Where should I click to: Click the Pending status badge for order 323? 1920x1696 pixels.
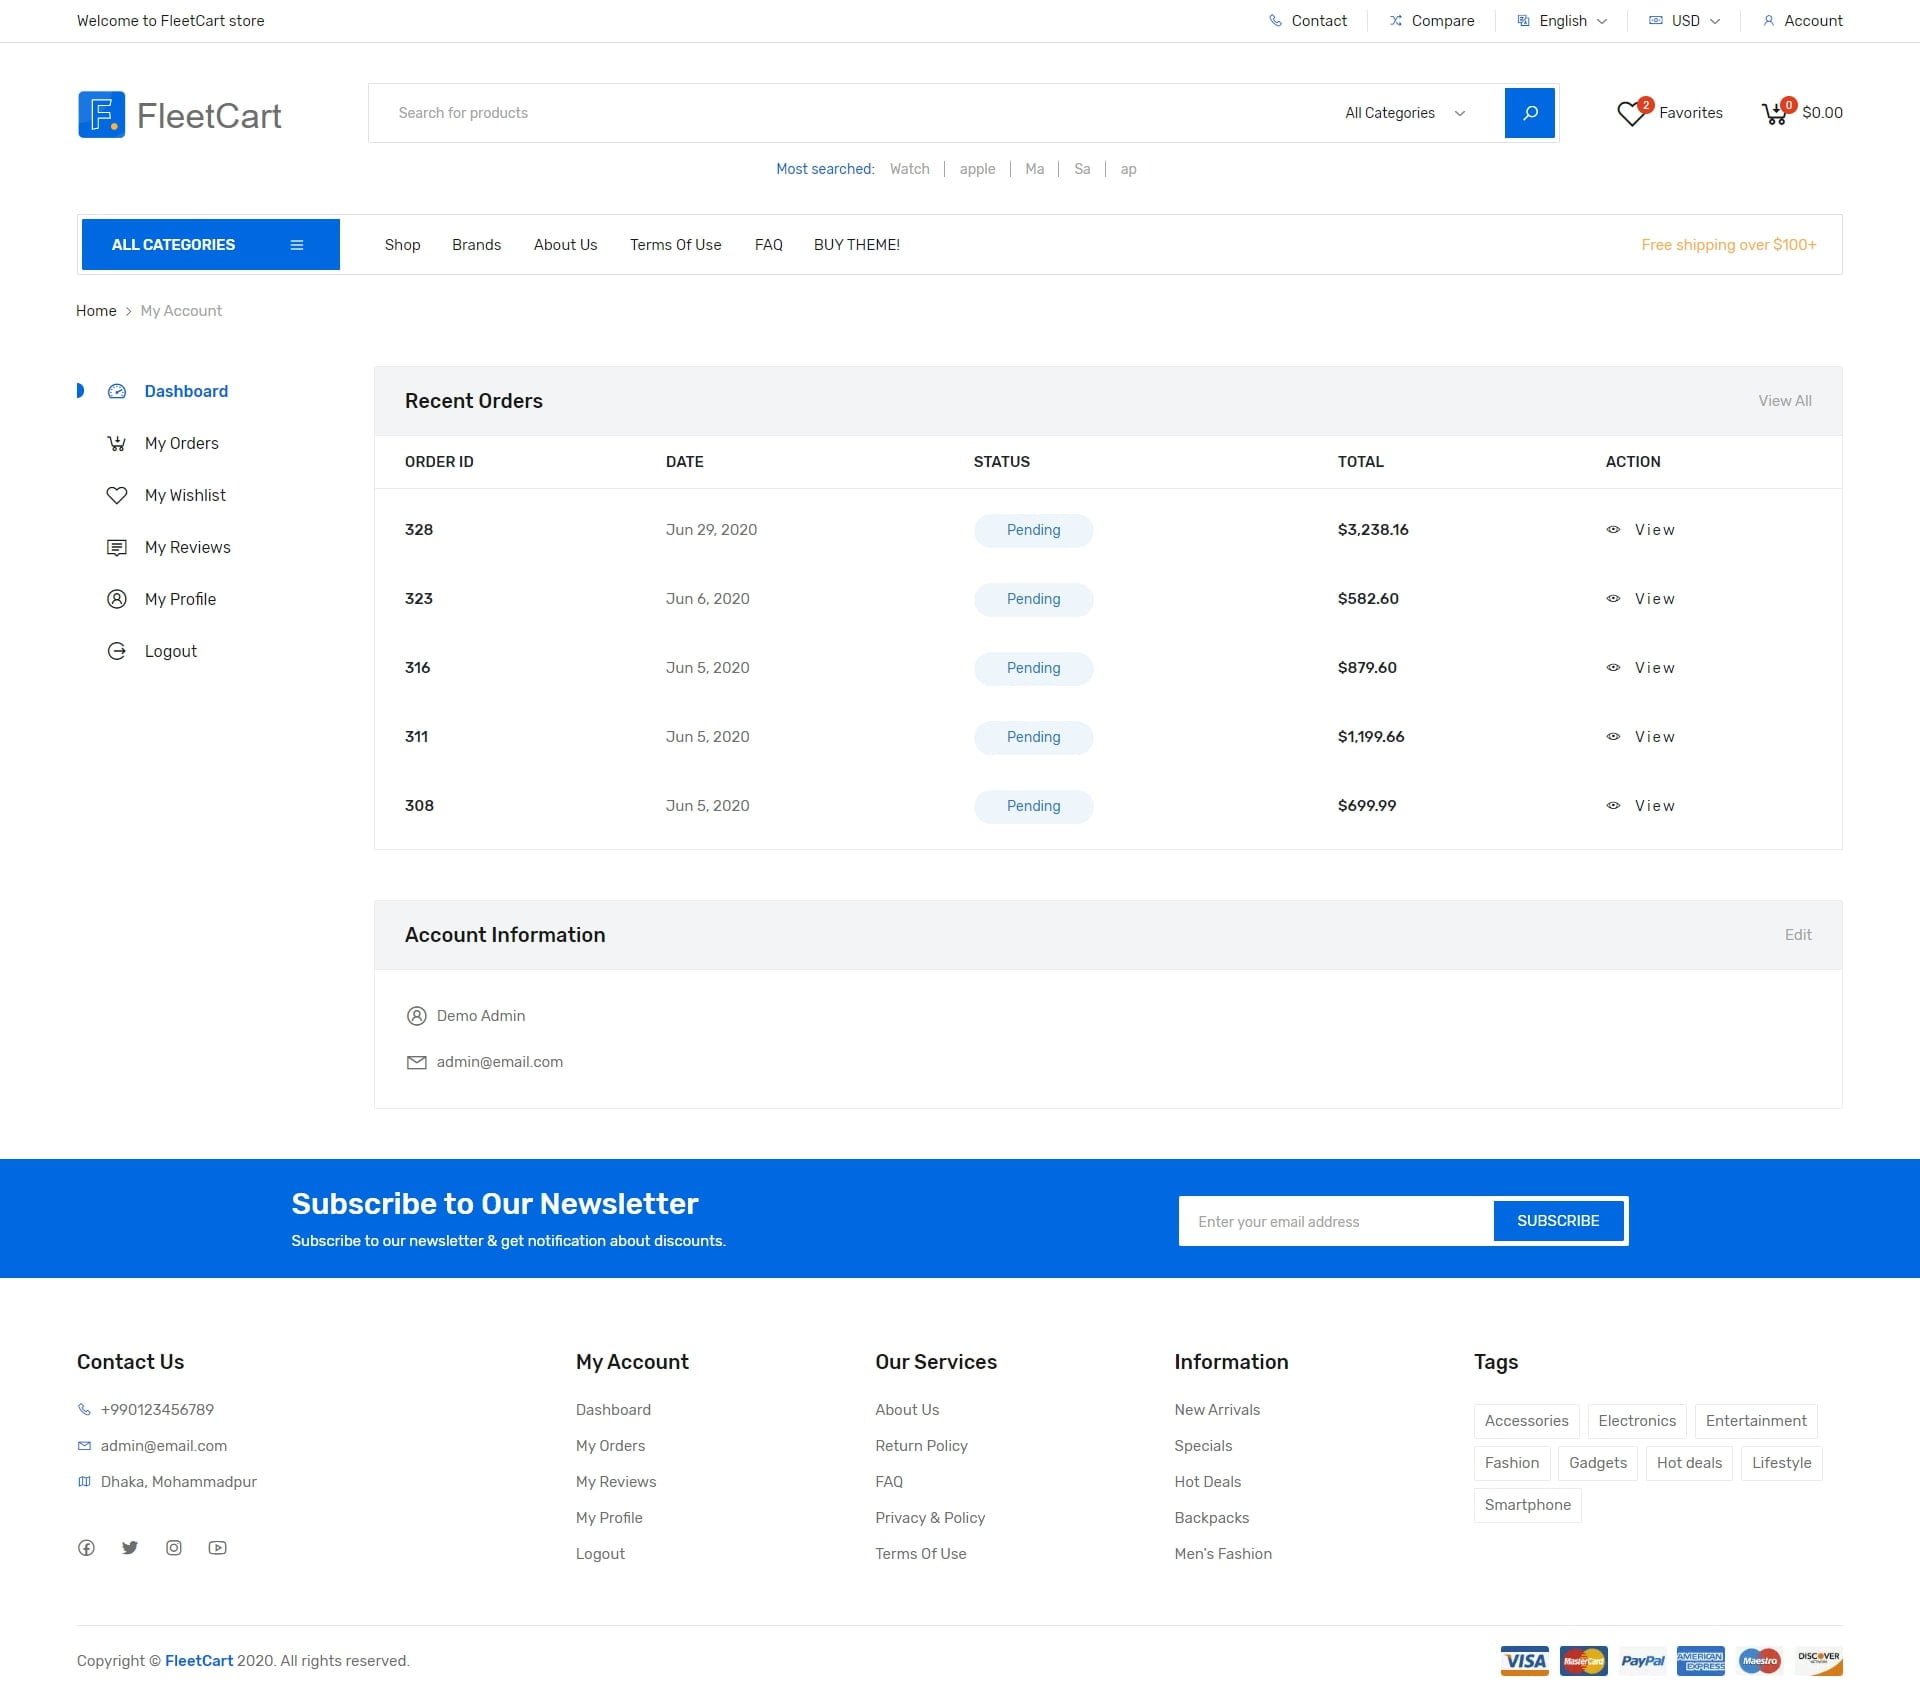1033,599
